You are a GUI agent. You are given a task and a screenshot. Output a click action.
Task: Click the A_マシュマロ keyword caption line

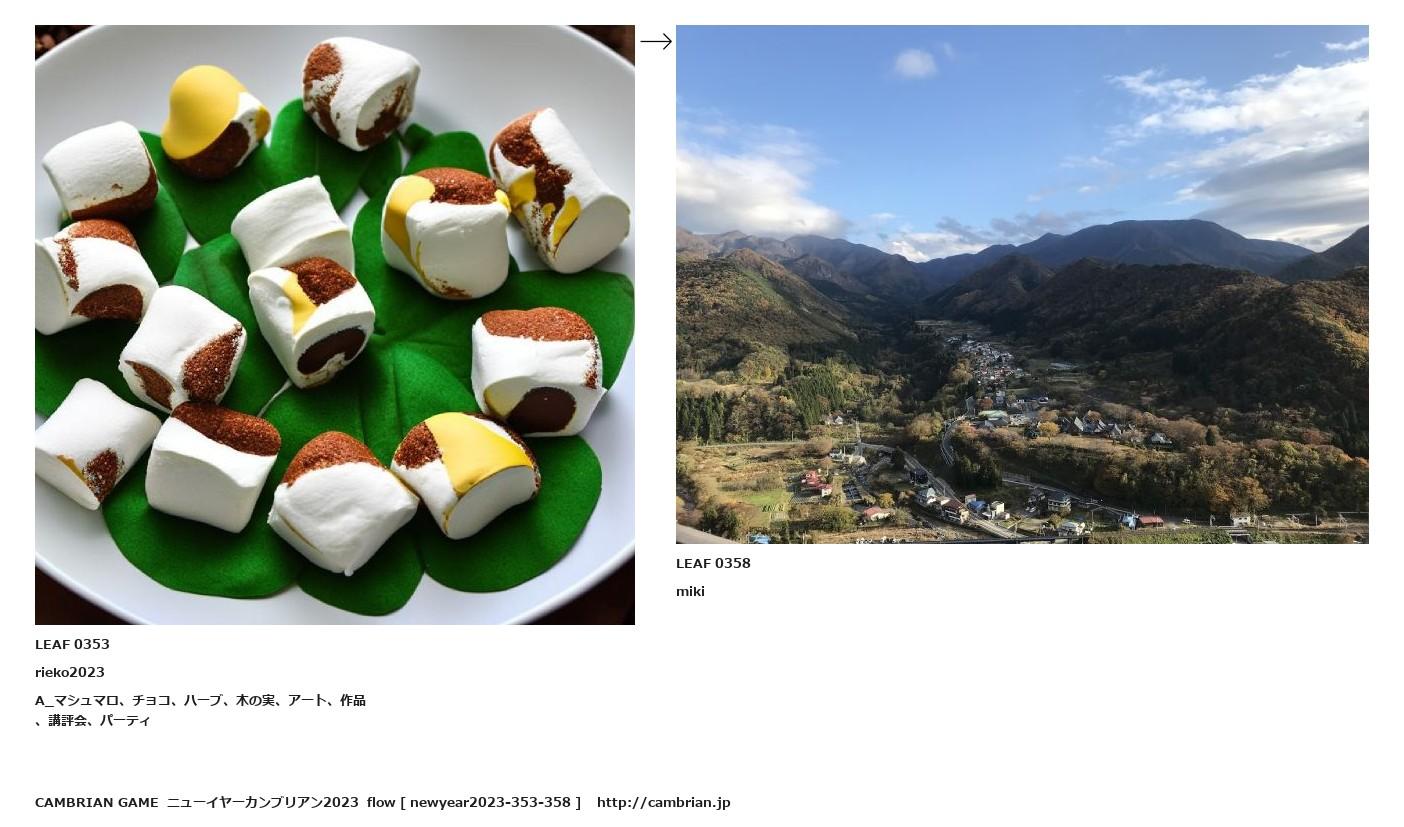200,700
